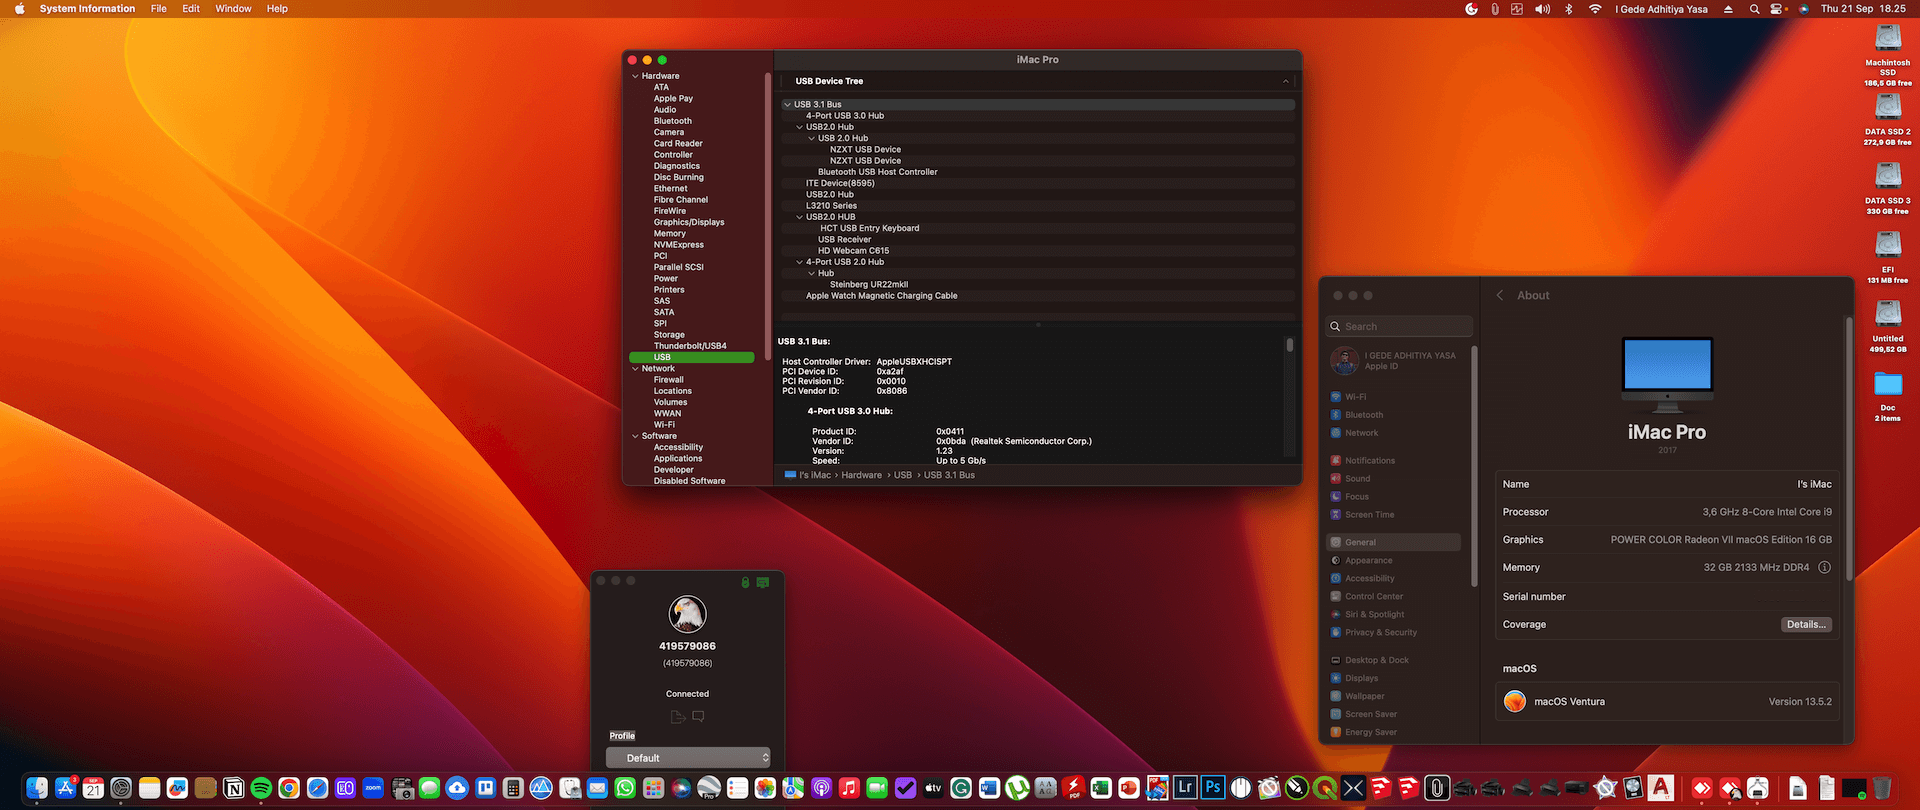Click I's iMac in the path bar

click(808, 475)
